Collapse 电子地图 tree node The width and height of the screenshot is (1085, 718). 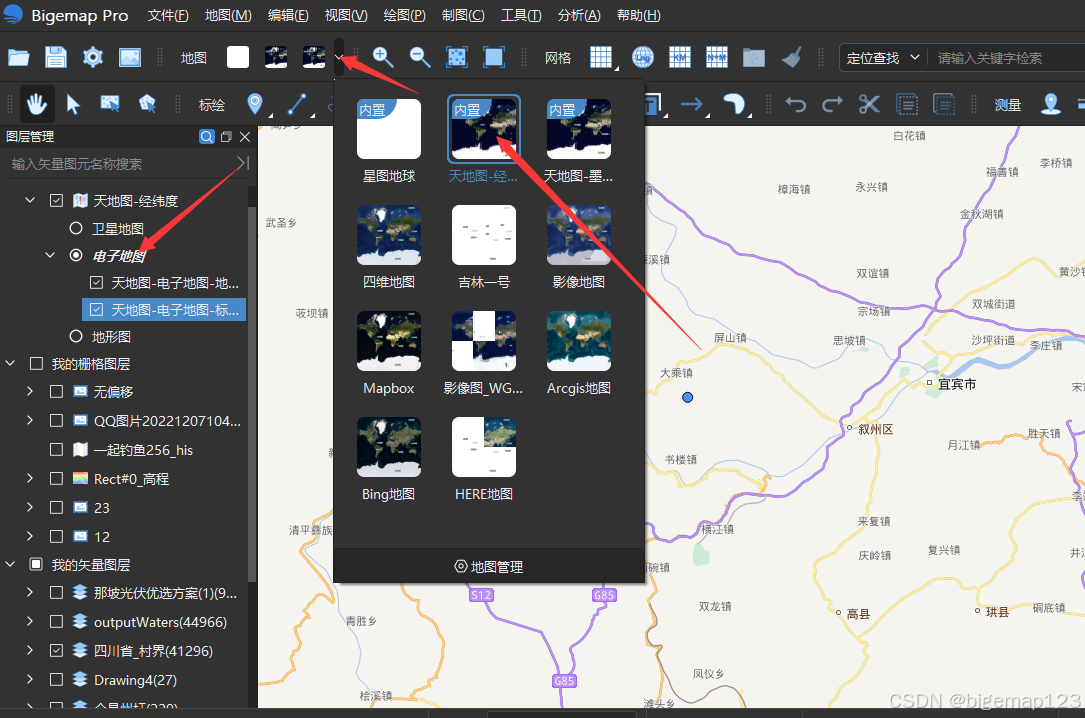(50, 255)
